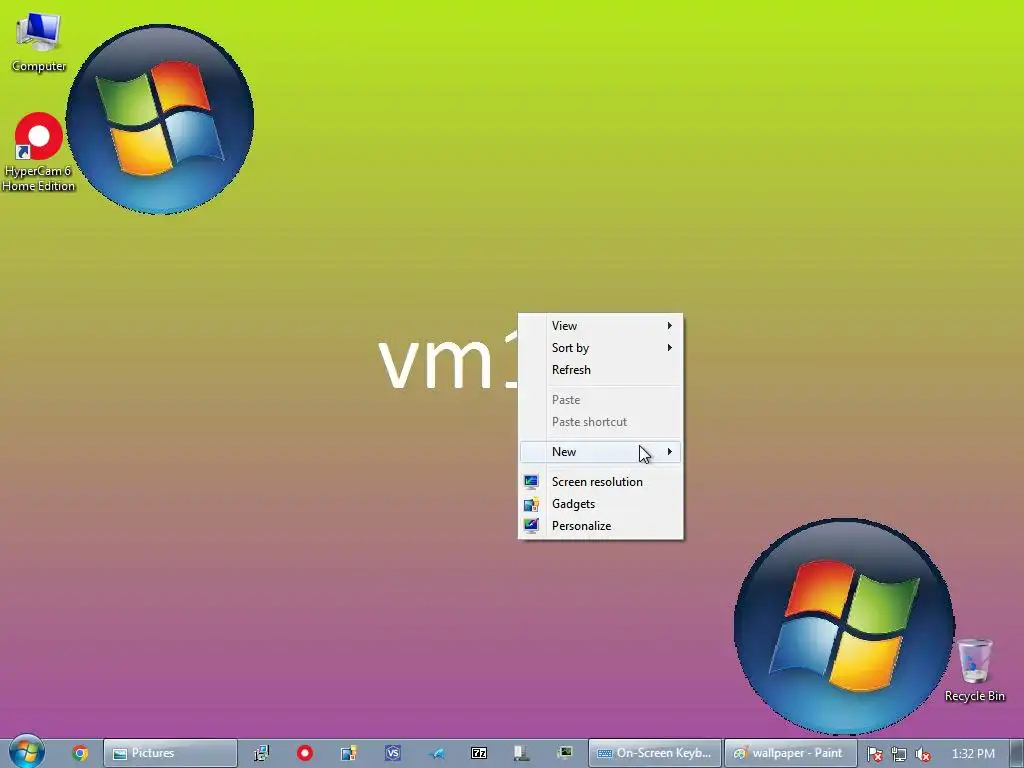Expand the Sort by submenu arrow

pos(669,347)
